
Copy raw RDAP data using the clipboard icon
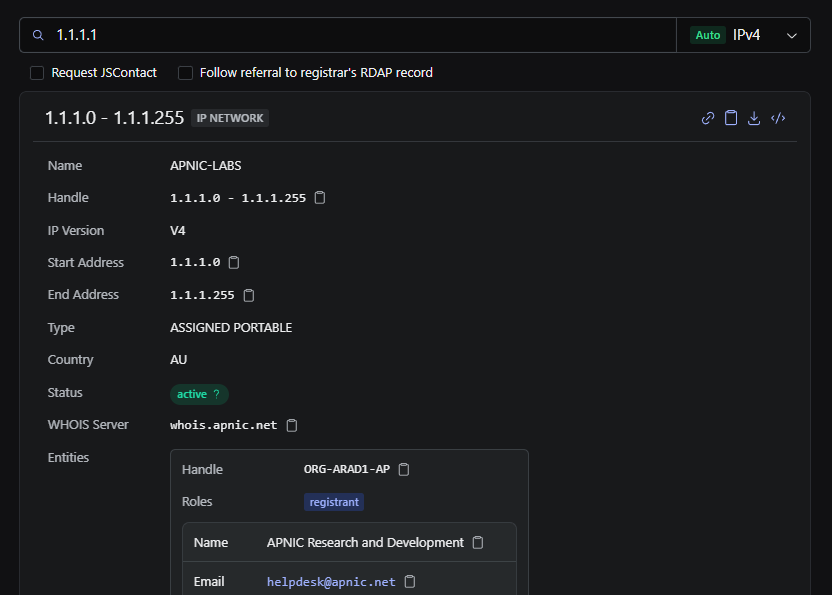click(x=731, y=117)
